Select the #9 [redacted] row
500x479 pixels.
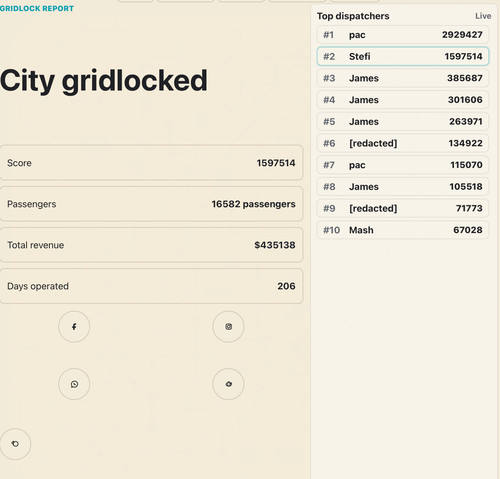click(403, 208)
